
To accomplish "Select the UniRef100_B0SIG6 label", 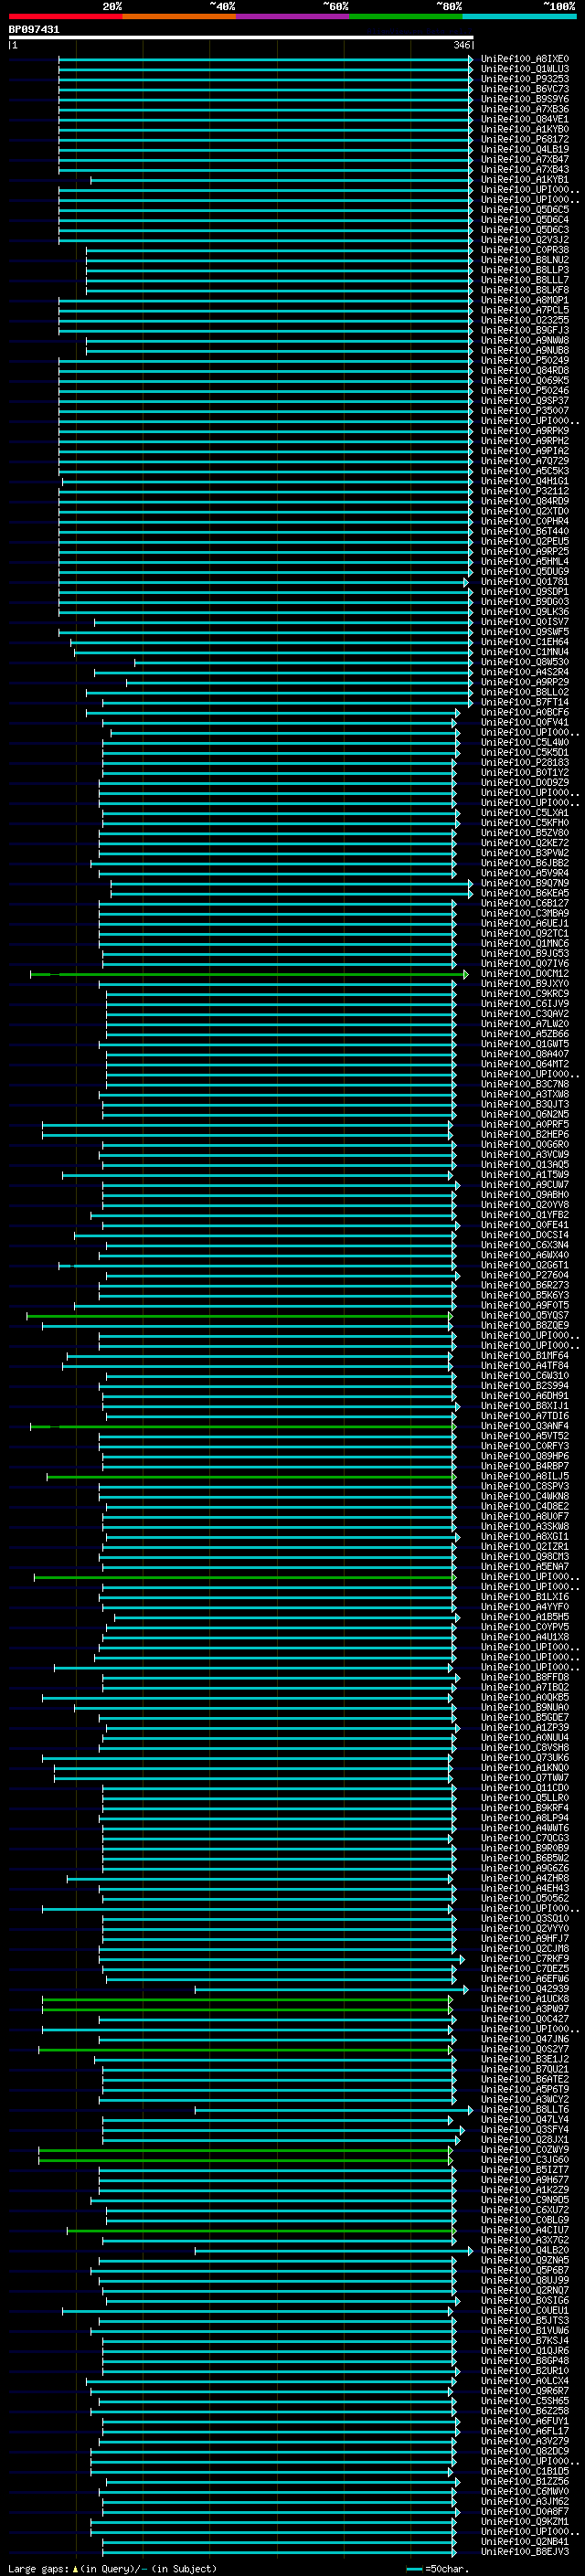I will [524, 2300].
